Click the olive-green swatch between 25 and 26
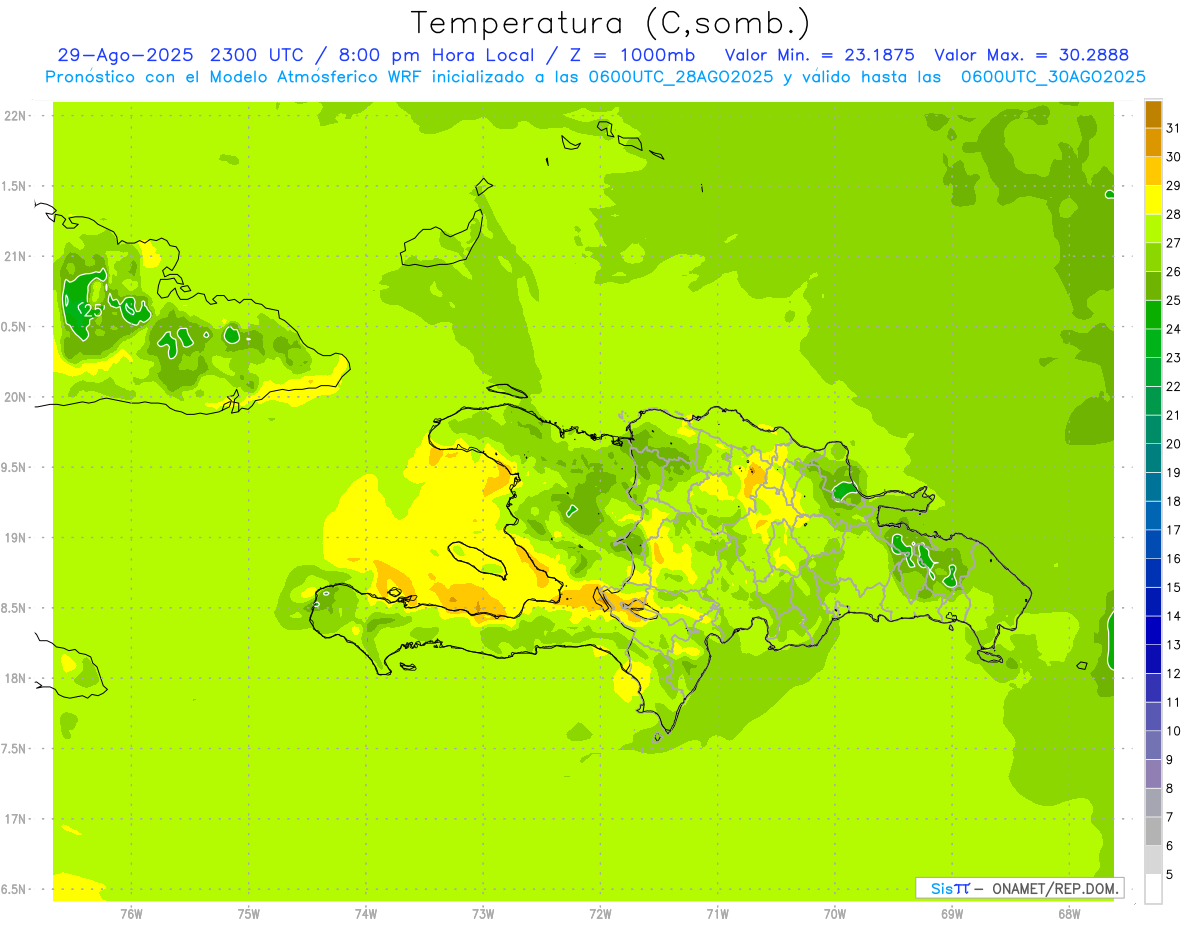This screenshot has height=927, width=1200. [1153, 286]
